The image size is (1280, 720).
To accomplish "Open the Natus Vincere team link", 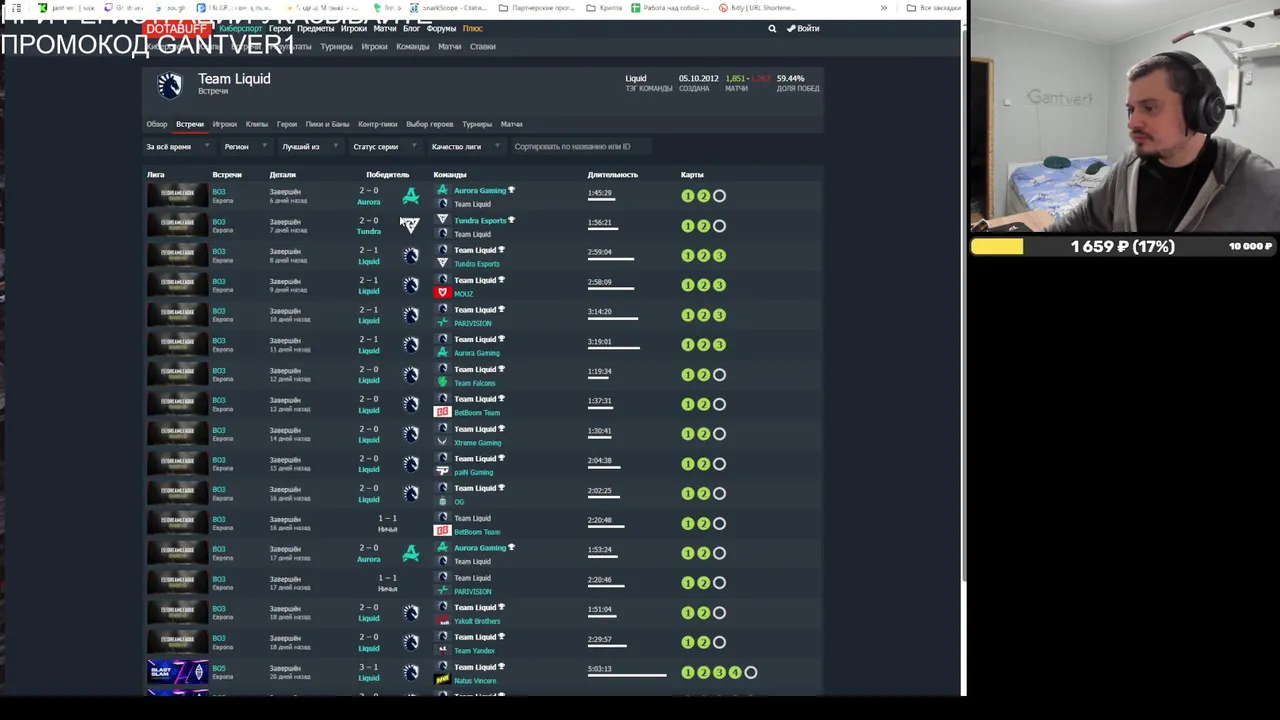I will 475,681.
